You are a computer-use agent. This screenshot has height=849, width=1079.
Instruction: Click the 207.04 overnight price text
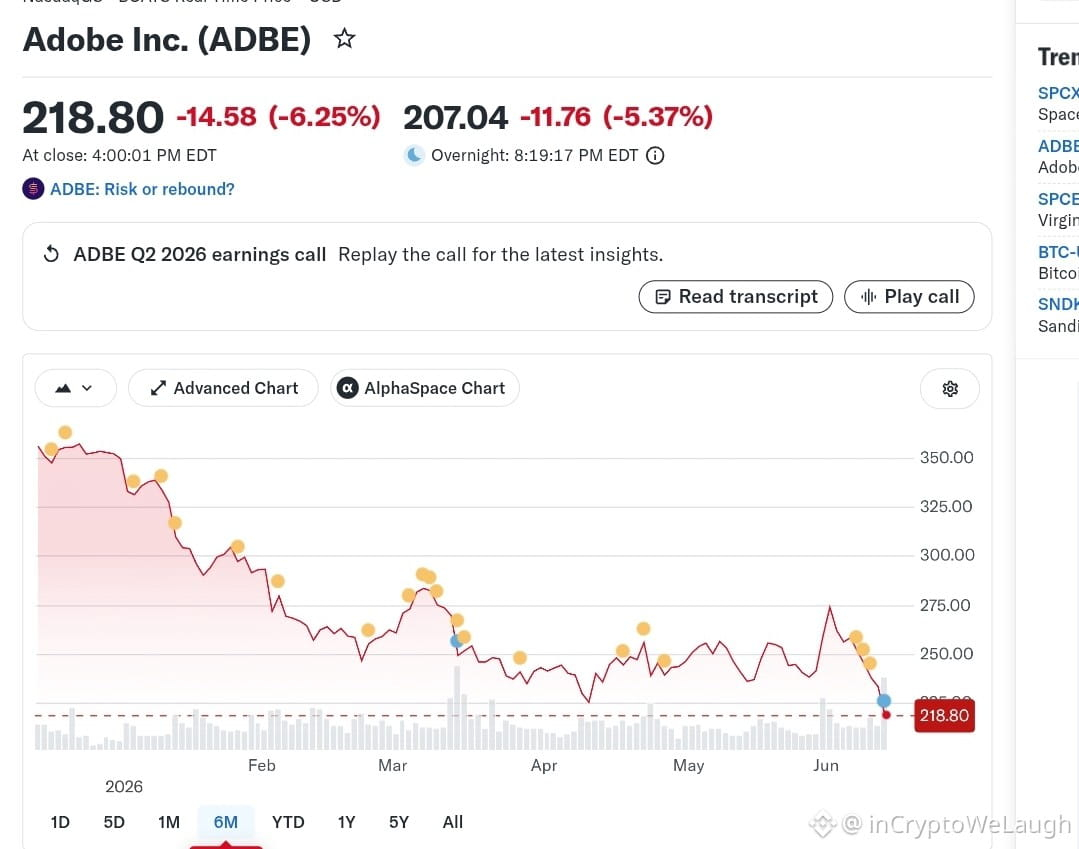point(456,117)
